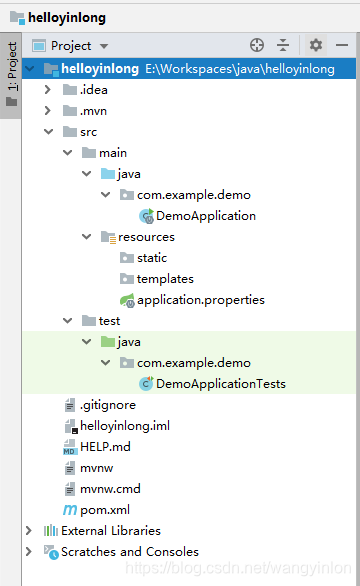Collapse the java folder under main

[87, 173]
